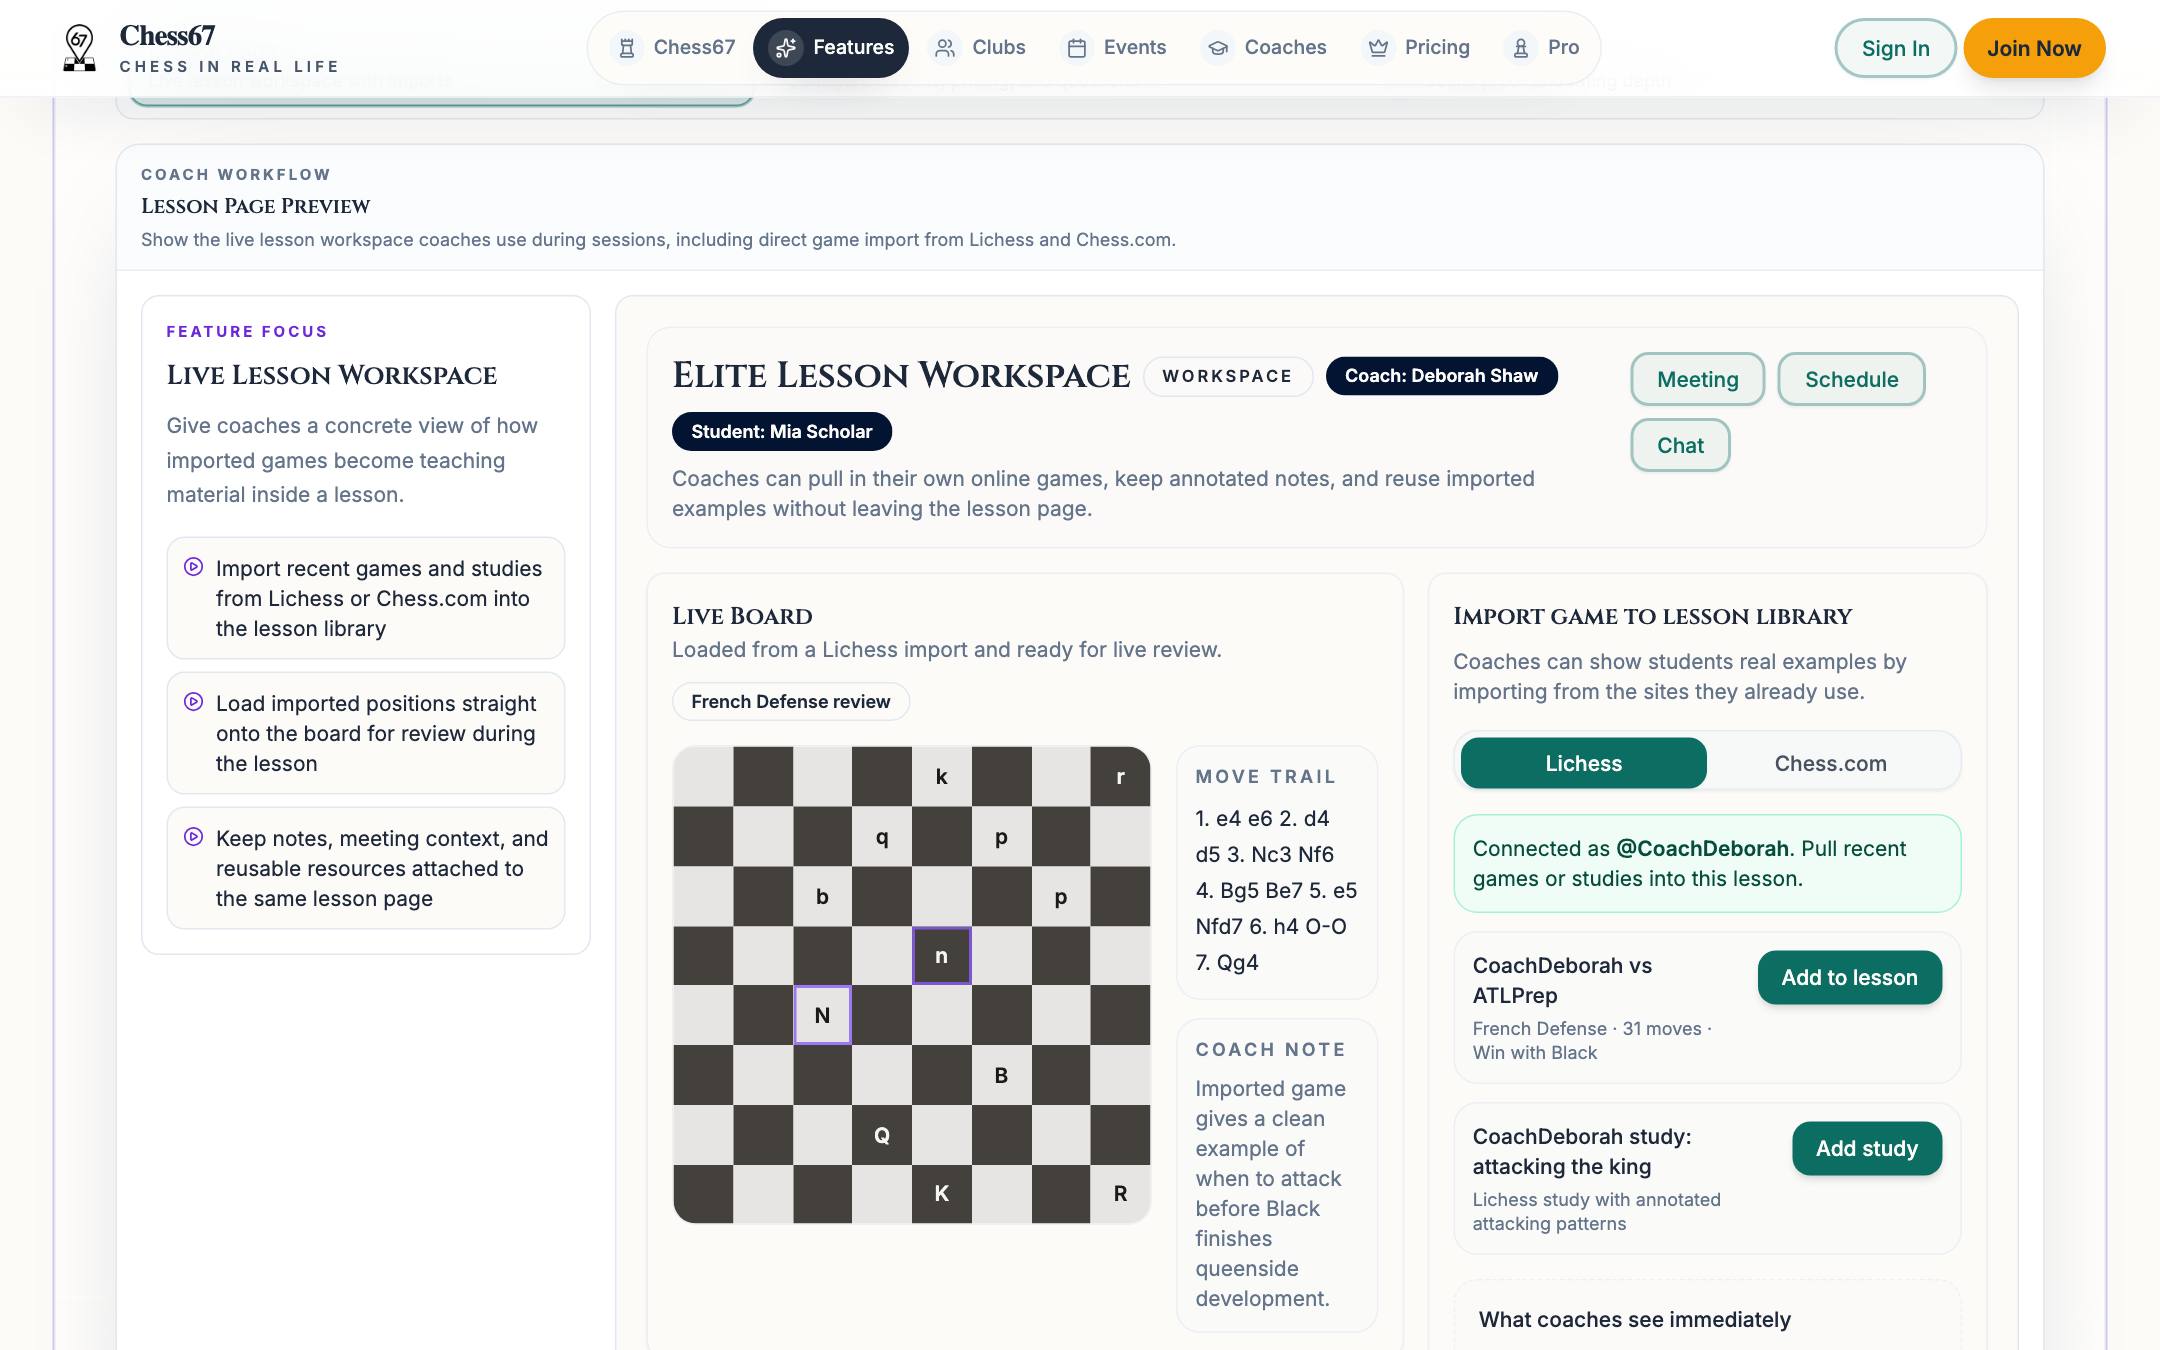Click the 'Lesson Page Preview' heading
2160x1350 pixels.
255,206
